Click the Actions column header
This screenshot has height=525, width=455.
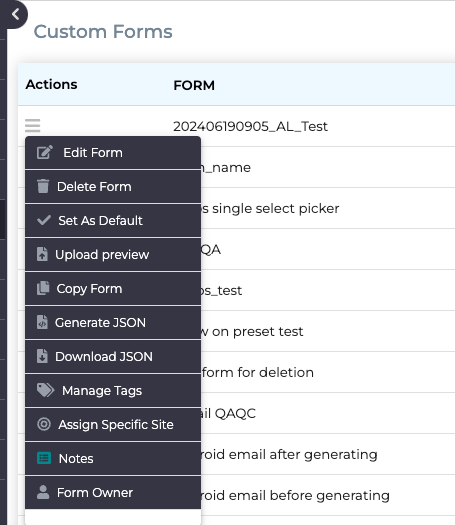point(51,84)
